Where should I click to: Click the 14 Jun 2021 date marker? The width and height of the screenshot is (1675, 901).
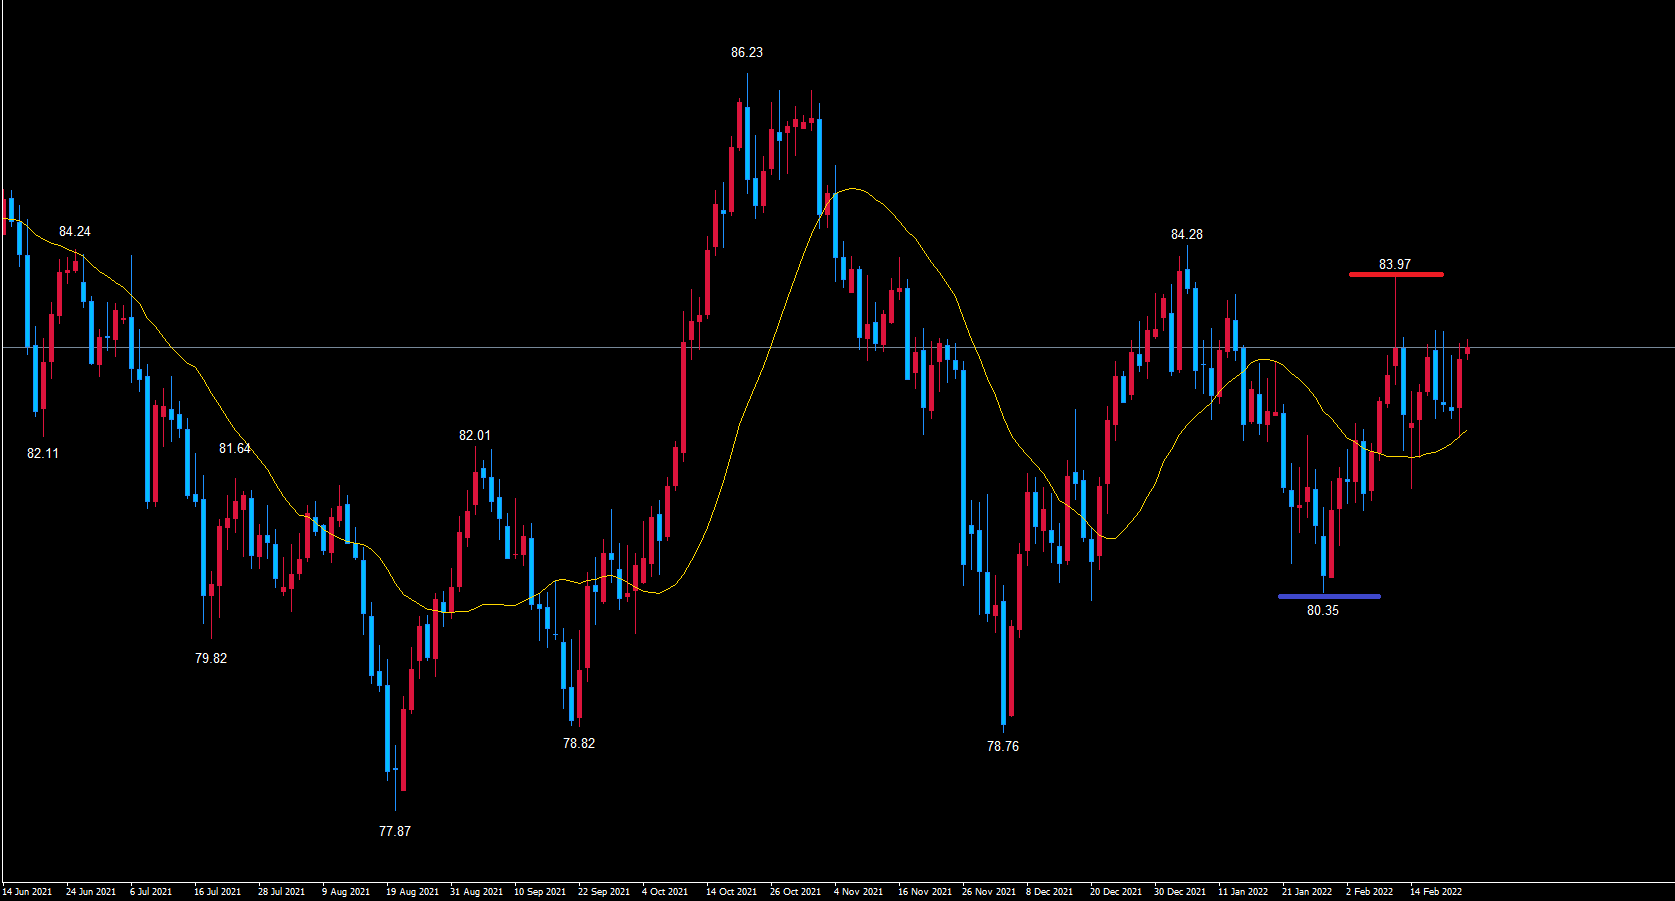(x=27, y=891)
